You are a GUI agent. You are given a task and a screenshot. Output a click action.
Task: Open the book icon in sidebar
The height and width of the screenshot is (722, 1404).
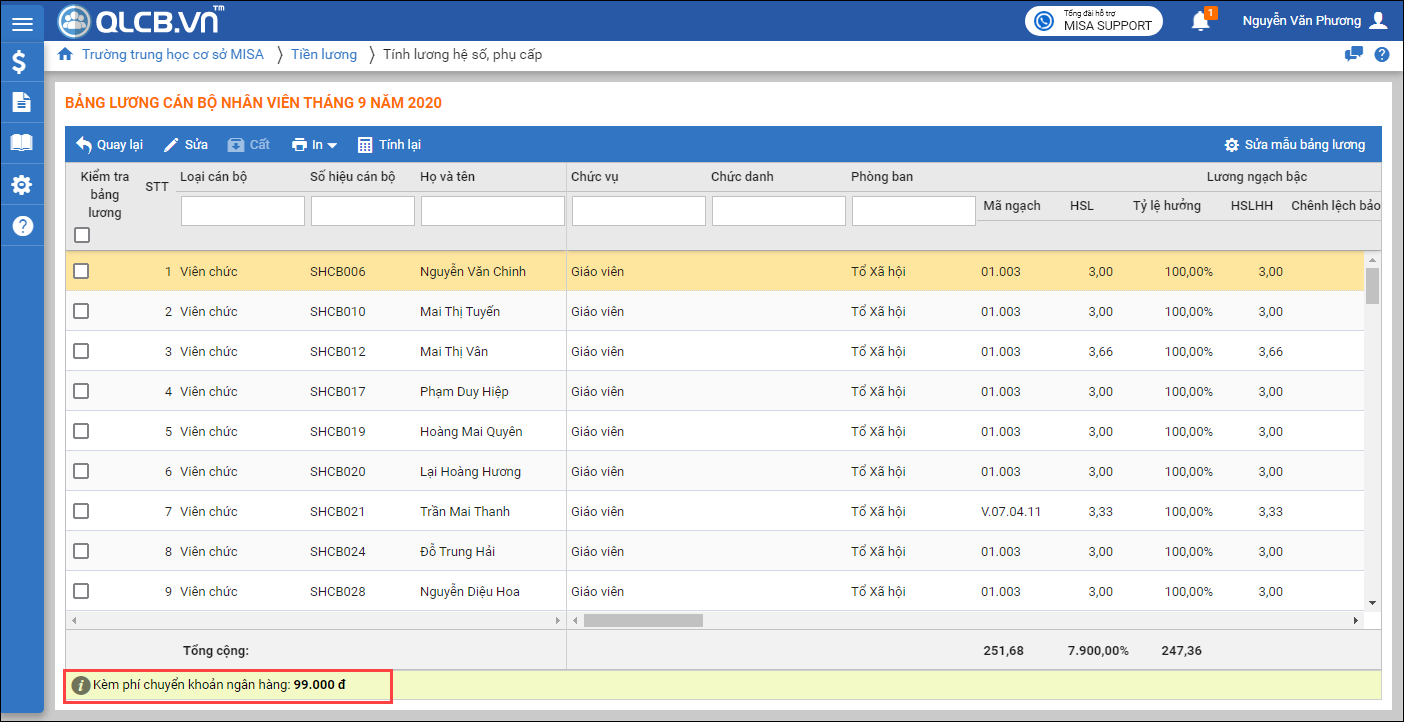[x=21, y=143]
